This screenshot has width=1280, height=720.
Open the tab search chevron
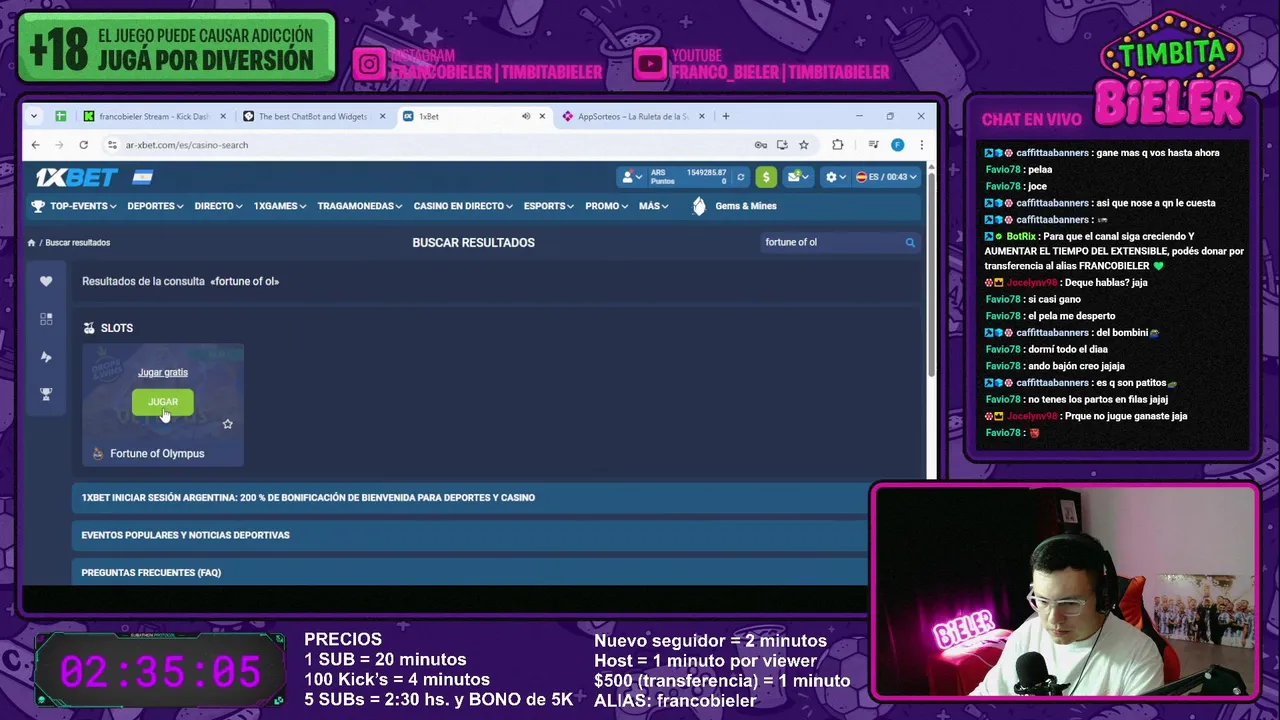pyautogui.click(x=34, y=116)
